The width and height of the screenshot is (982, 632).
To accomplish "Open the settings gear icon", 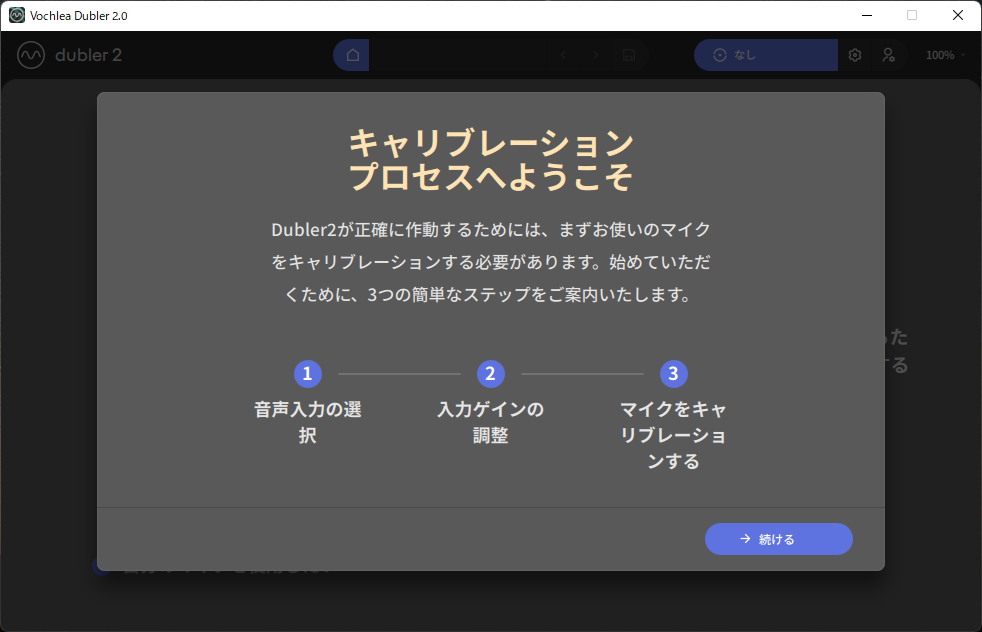I will pos(855,55).
